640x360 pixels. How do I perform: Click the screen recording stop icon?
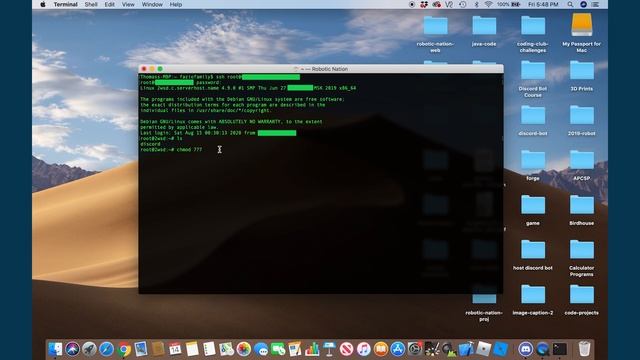click(412, 4)
